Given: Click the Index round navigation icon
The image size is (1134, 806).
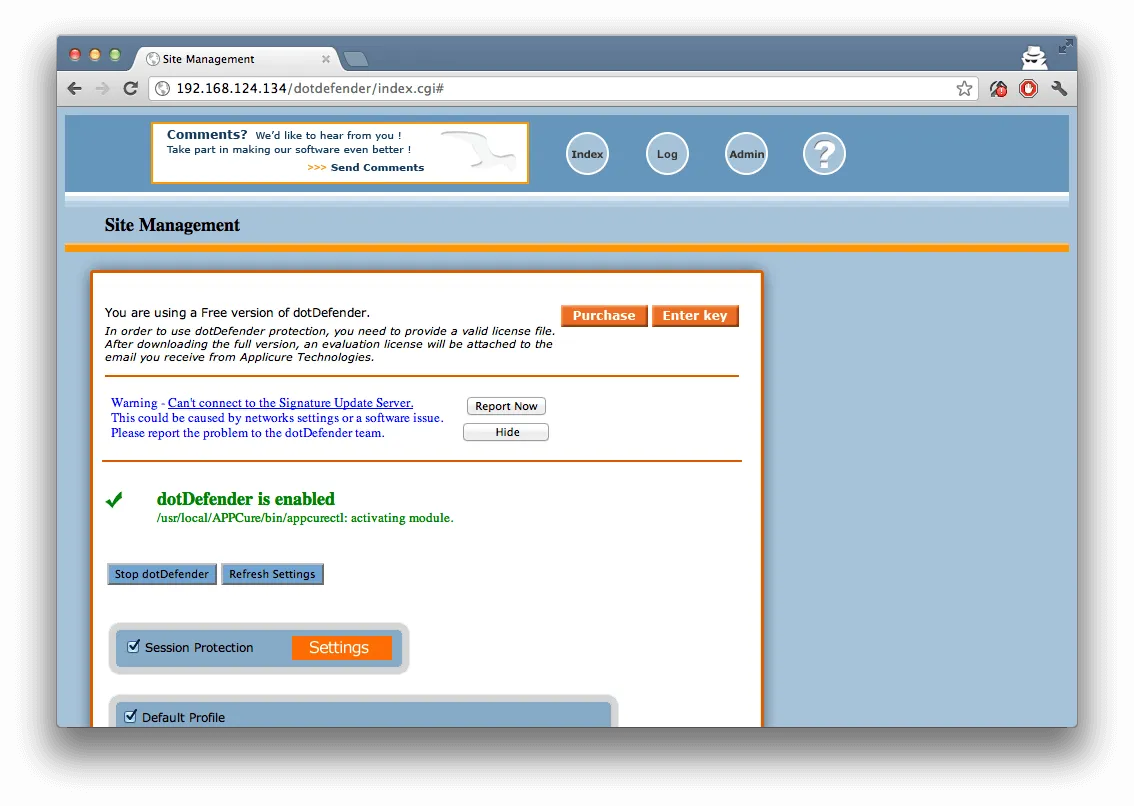Looking at the screenshot, I should click(587, 154).
